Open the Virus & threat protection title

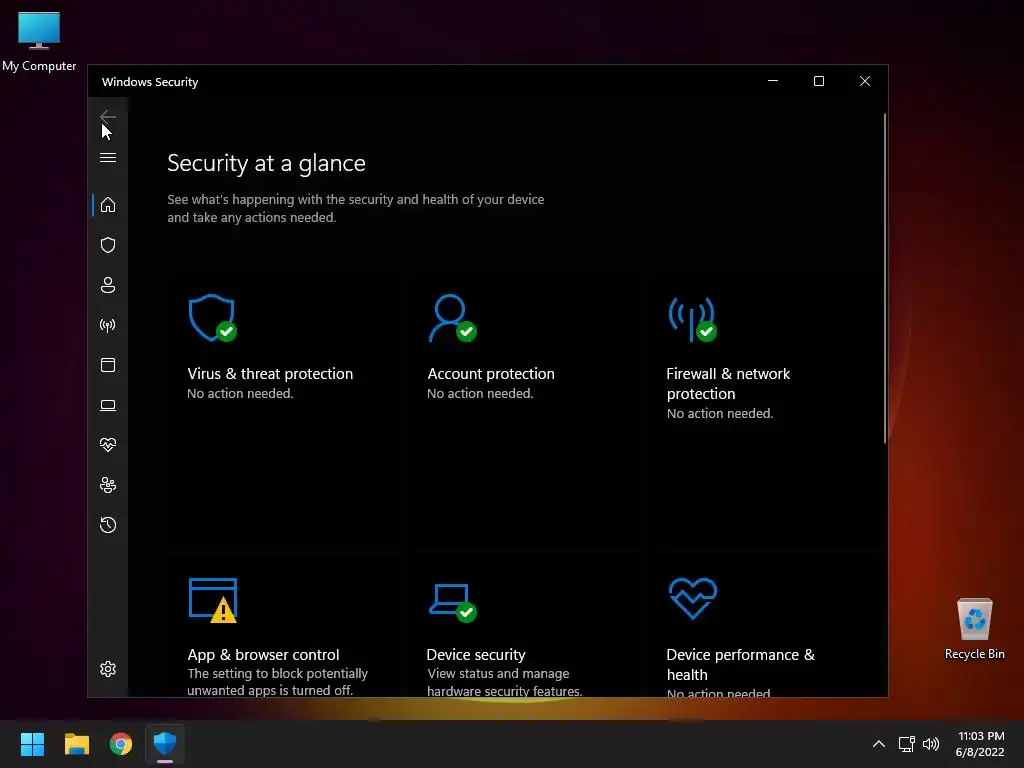(x=270, y=374)
